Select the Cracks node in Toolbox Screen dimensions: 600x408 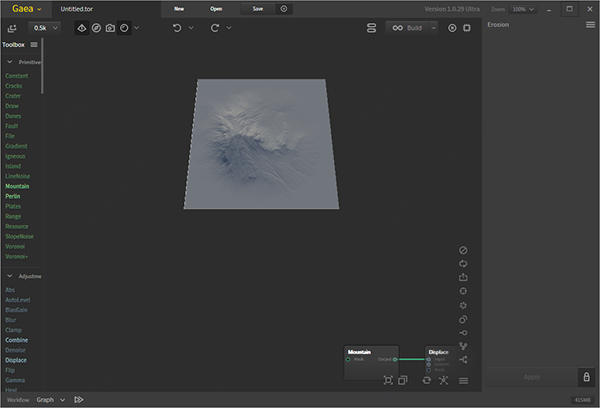[x=14, y=86]
